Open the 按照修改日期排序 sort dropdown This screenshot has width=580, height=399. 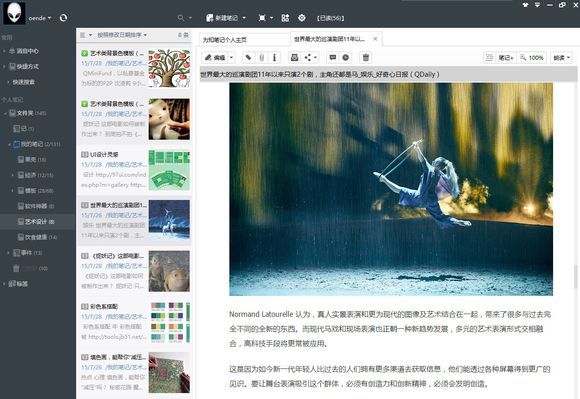pos(122,35)
